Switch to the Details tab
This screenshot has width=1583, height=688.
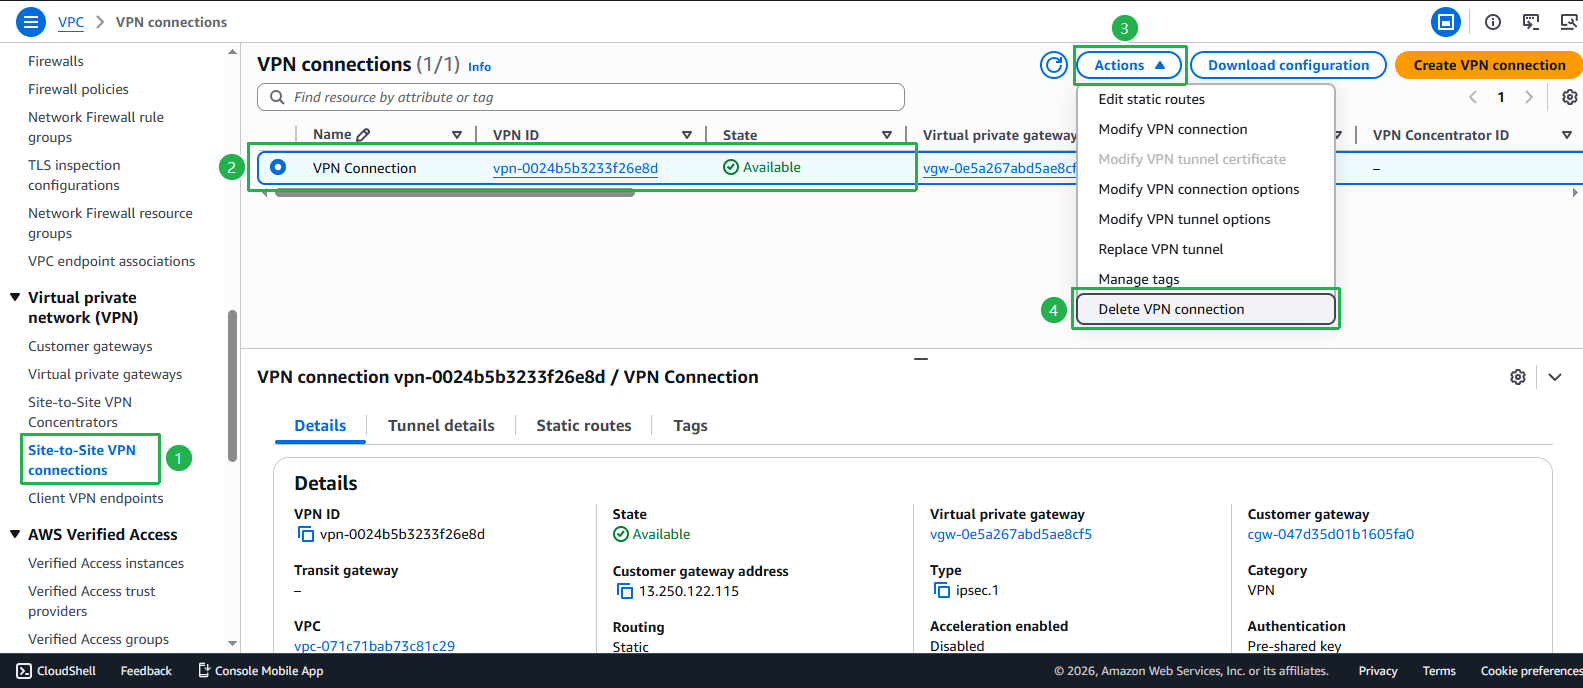tap(320, 425)
